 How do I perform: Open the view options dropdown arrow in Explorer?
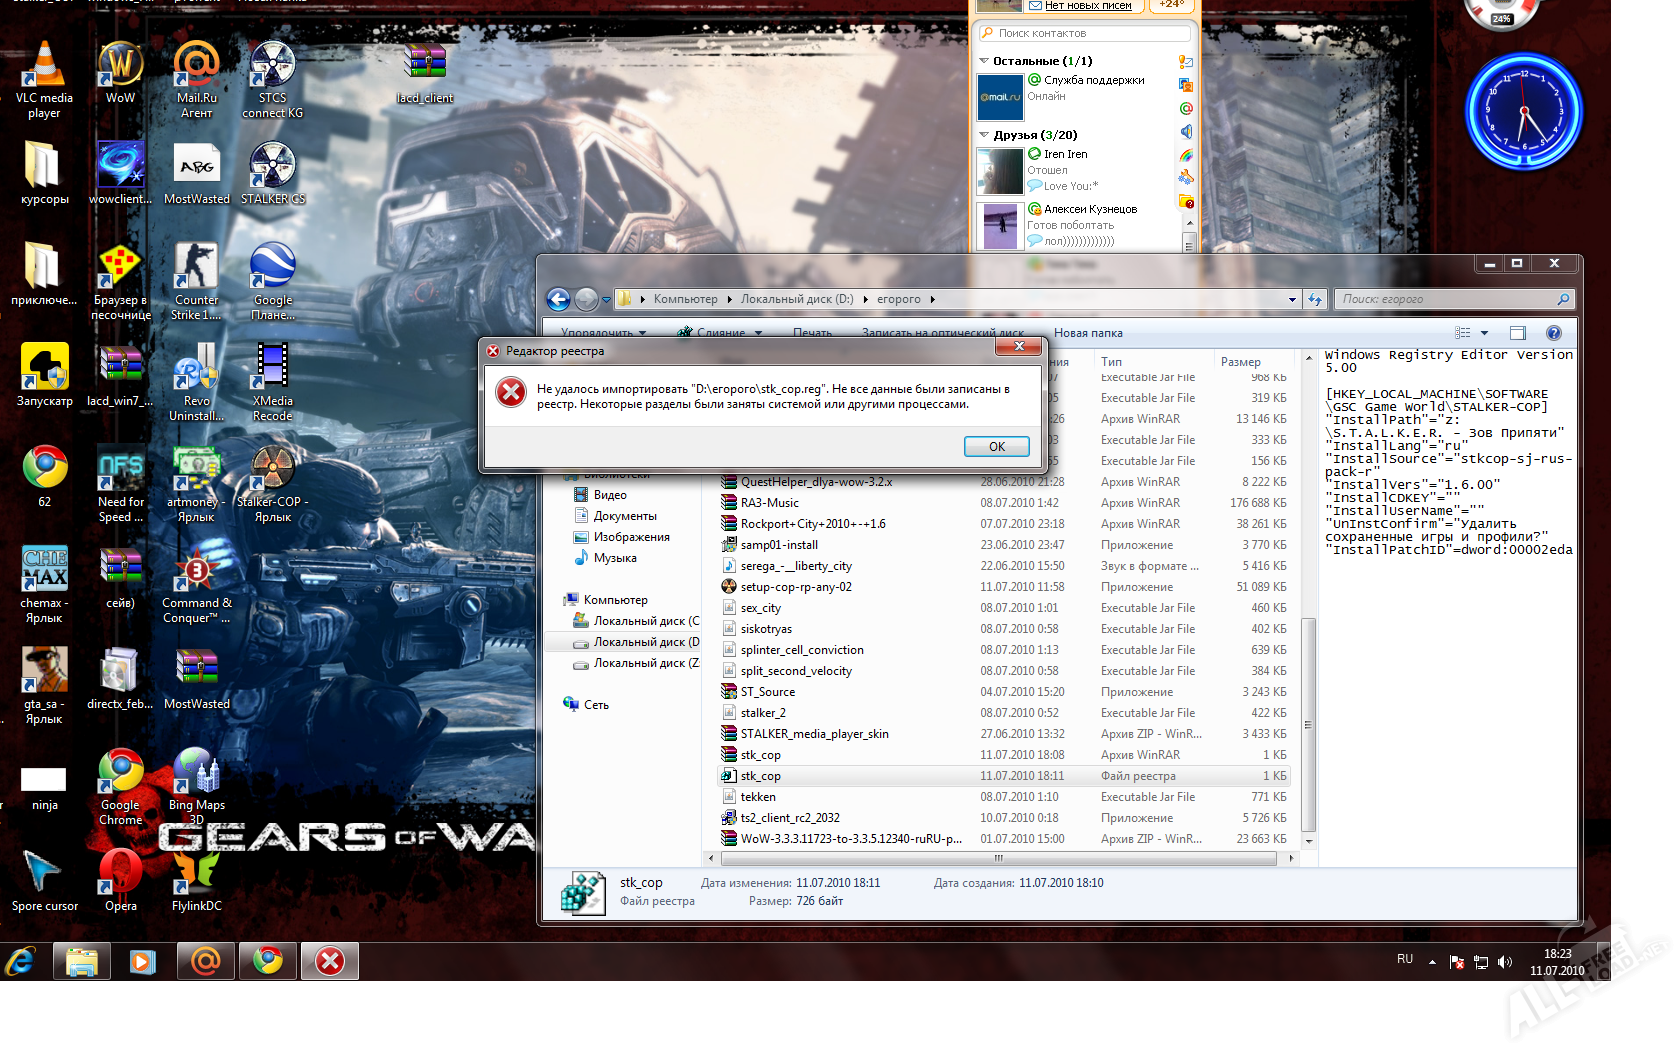tap(1484, 333)
